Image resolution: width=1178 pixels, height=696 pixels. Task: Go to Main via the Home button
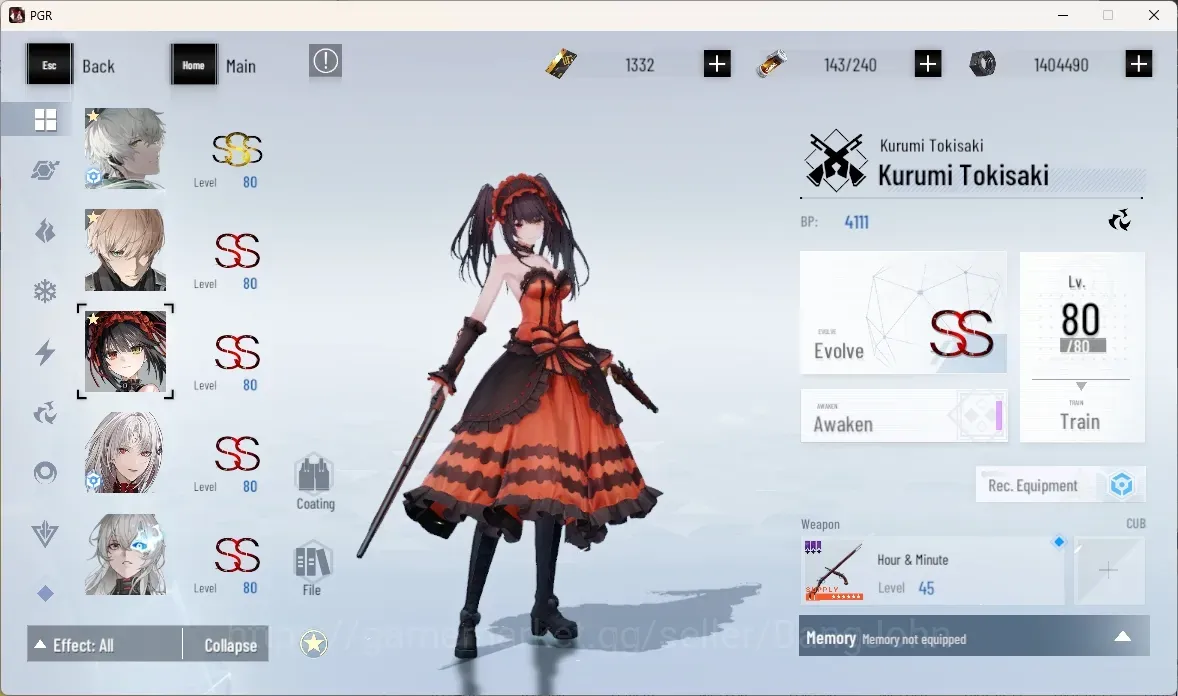(x=215, y=65)
